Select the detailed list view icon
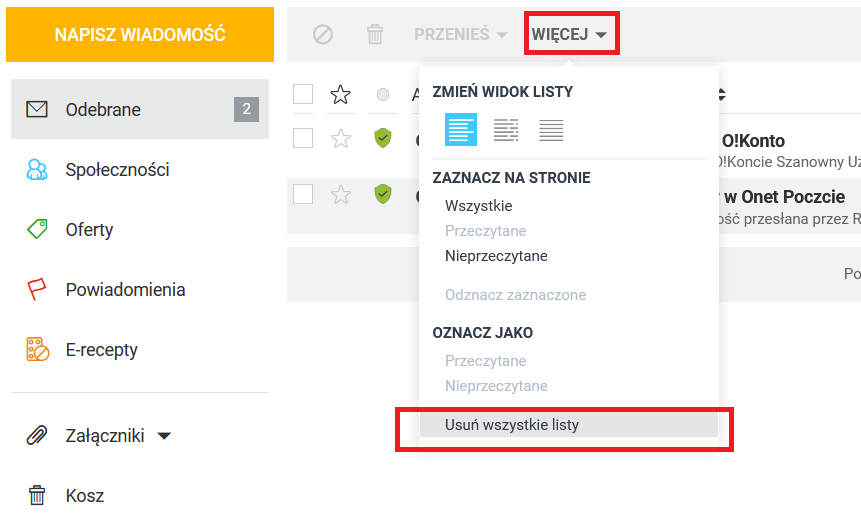Image resolution: width=861 pixels, height=514 pixels. [461, 130]
